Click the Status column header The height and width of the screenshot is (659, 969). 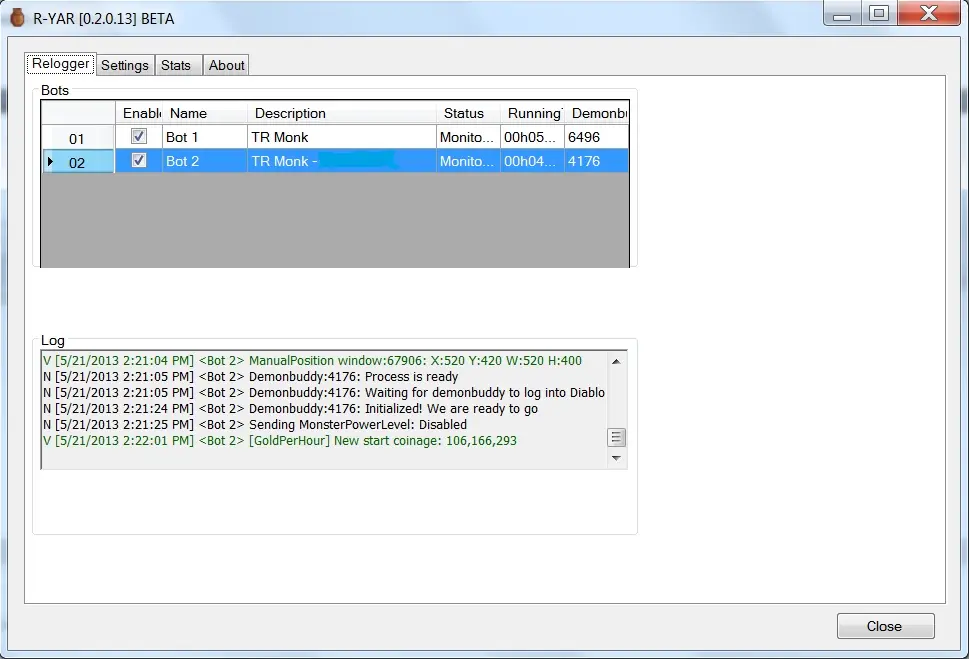pyautogui.click(x=468, y=113)
